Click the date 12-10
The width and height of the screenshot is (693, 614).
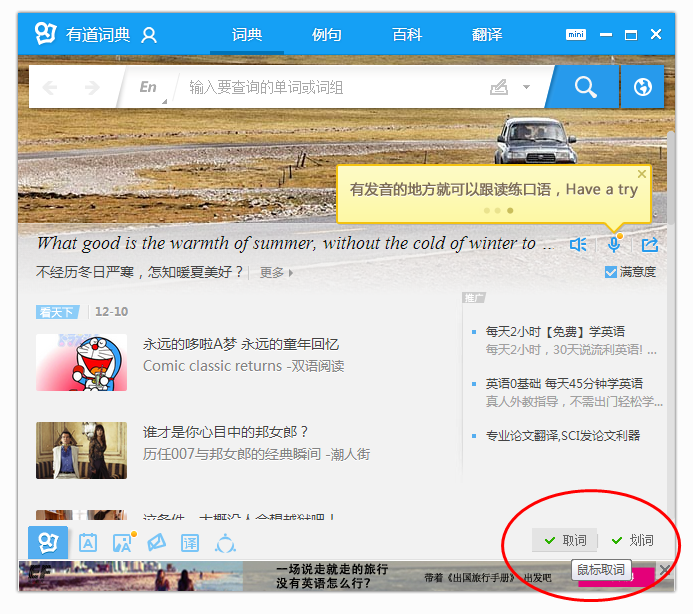point(111,312)
